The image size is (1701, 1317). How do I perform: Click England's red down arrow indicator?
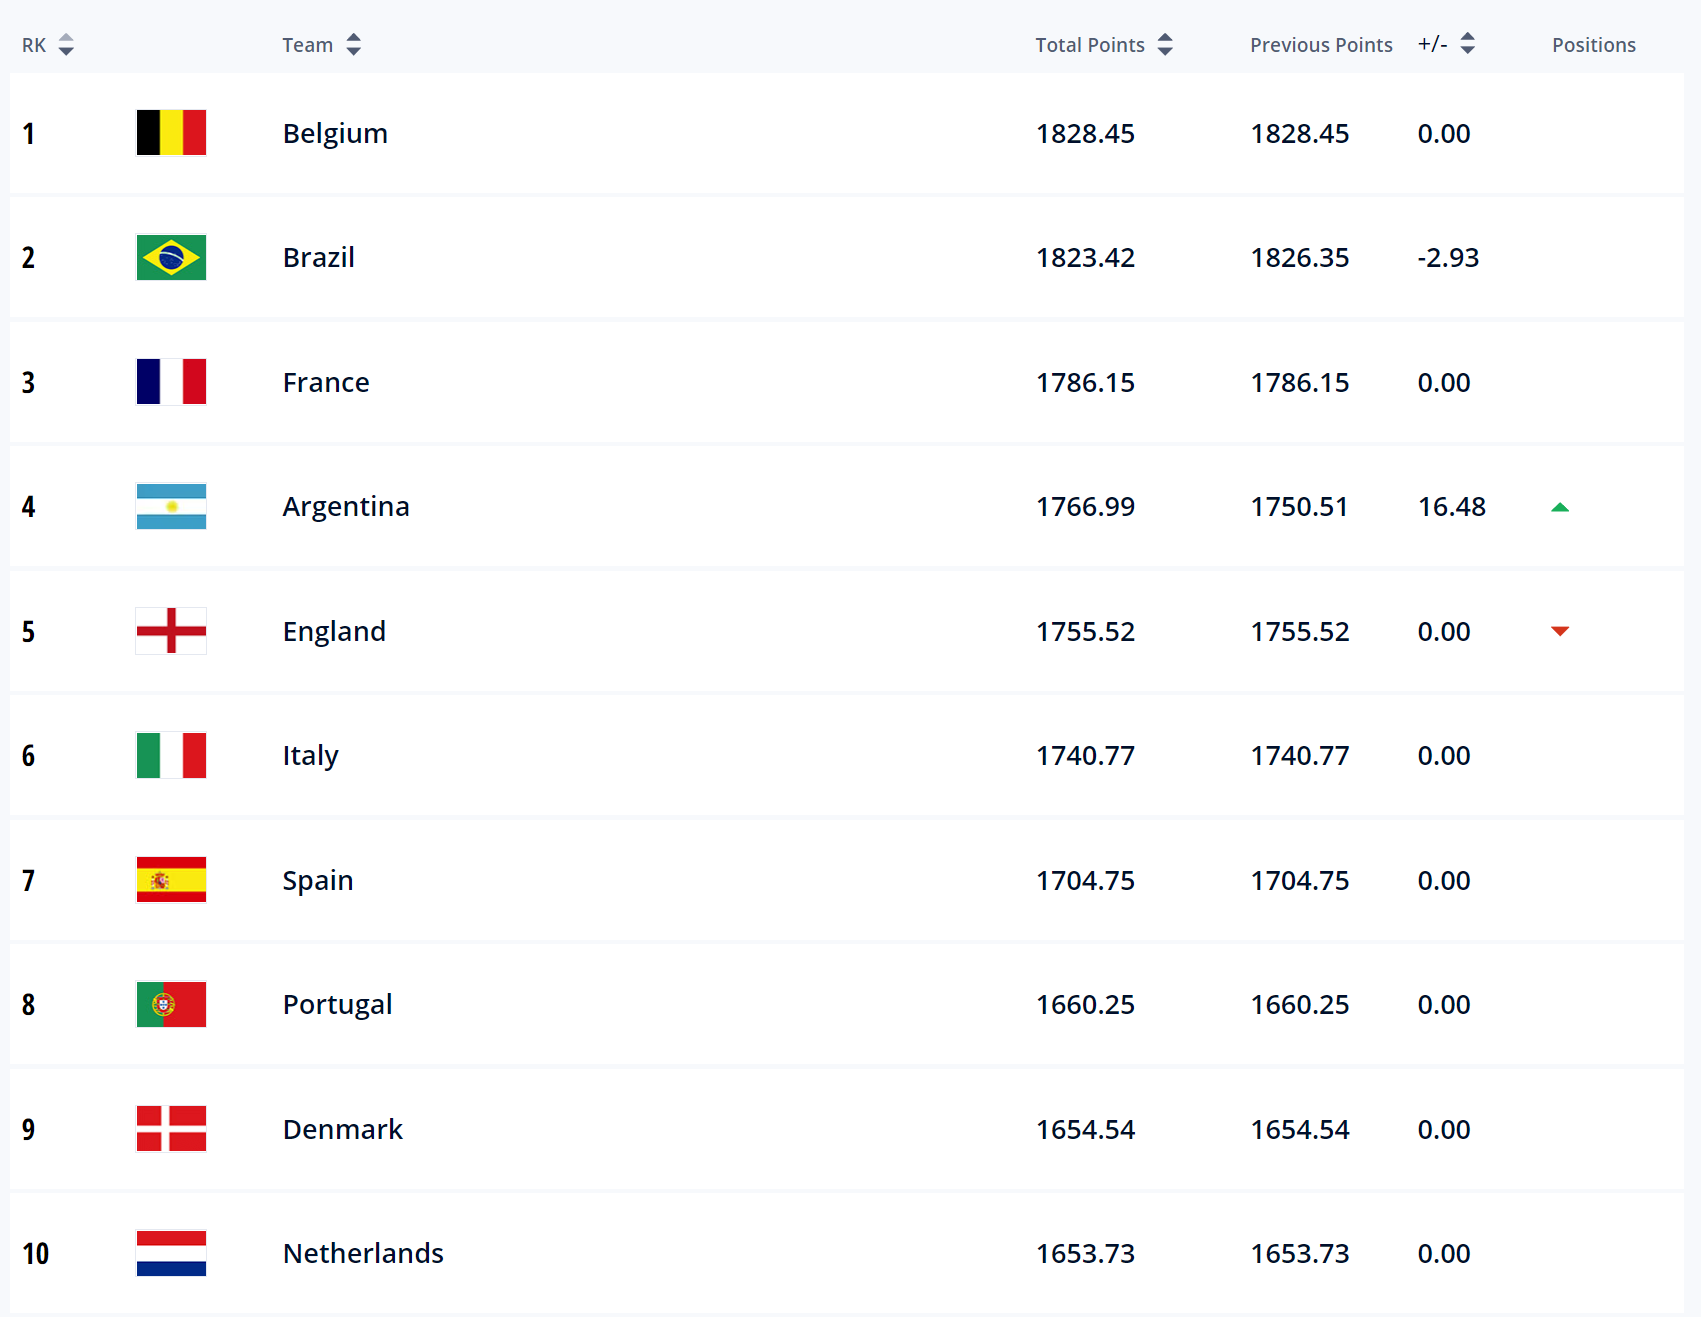click(x=1559, y=631)
